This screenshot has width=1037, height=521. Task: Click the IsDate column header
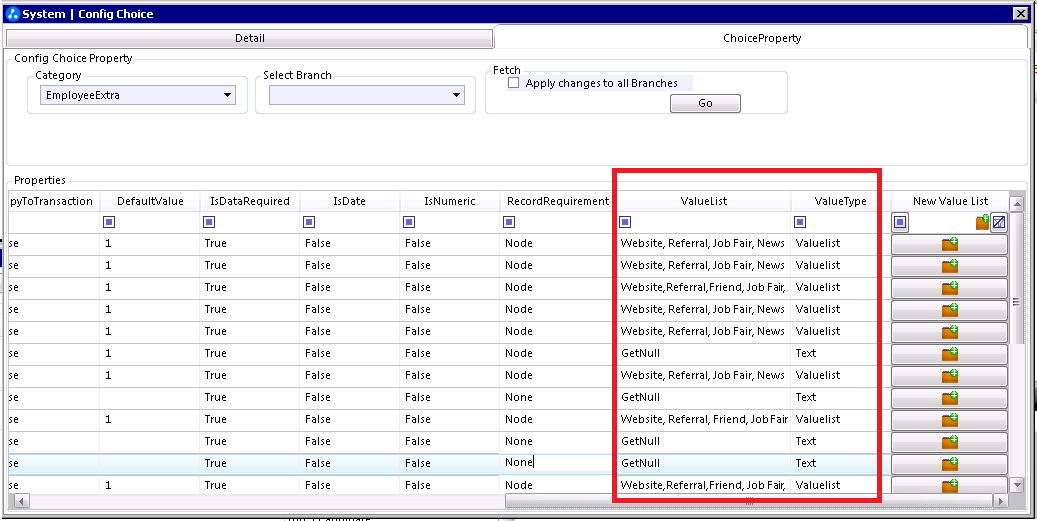coord(350,201)
